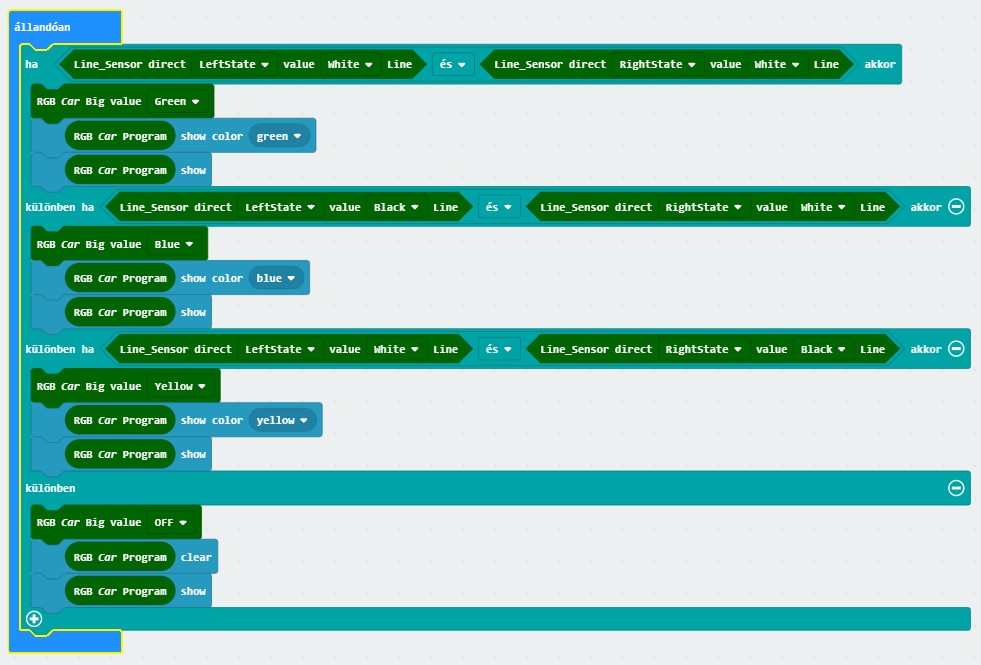Open the és operator dropdown in the first ha row
The height and width of the screenshot is (665, 981).
(x=453, y=64)
